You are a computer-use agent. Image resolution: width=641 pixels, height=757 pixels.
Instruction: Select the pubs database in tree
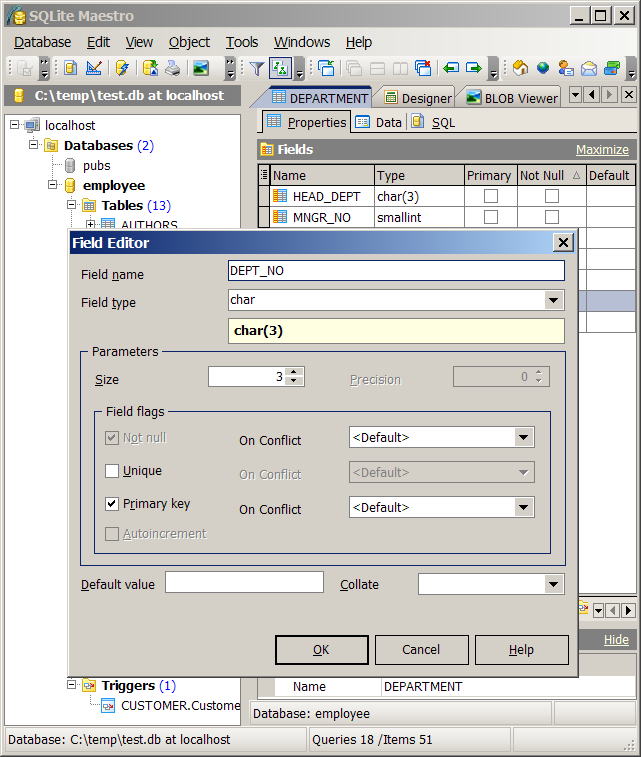(x=97, y=166)
